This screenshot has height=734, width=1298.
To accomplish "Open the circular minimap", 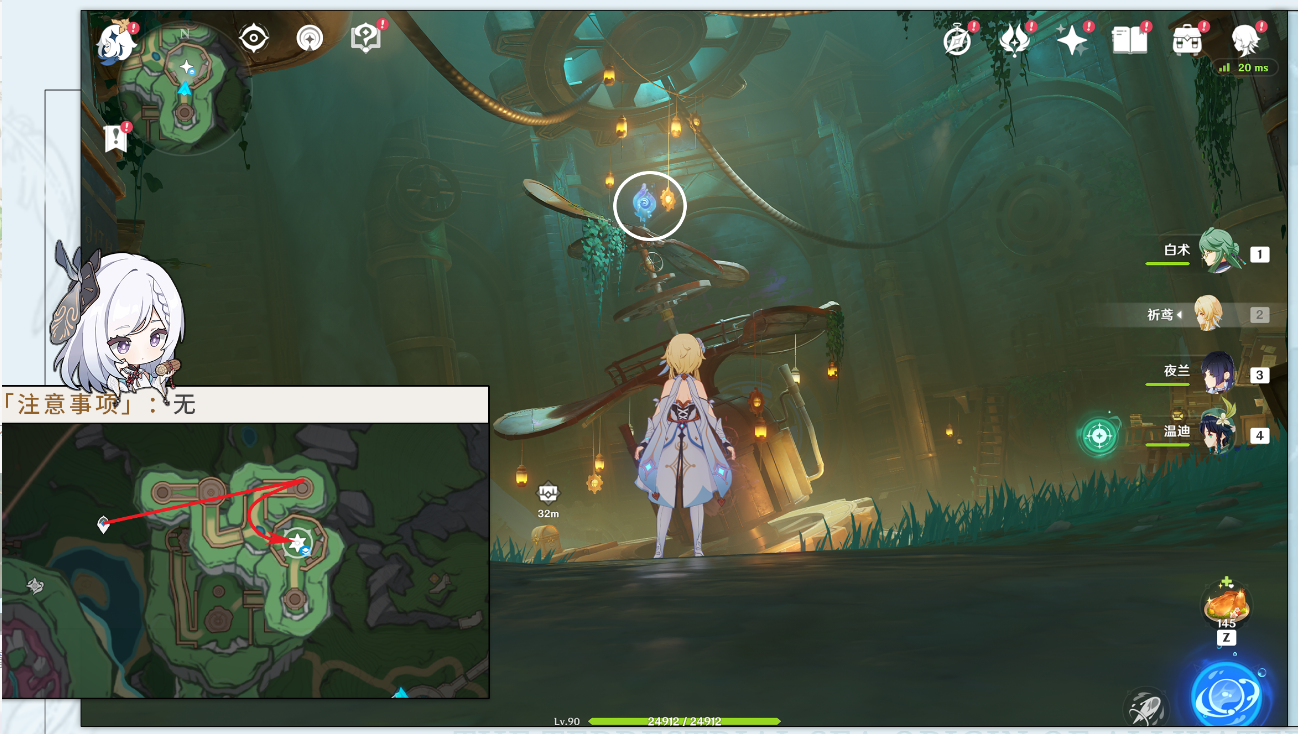I will 185,88.
